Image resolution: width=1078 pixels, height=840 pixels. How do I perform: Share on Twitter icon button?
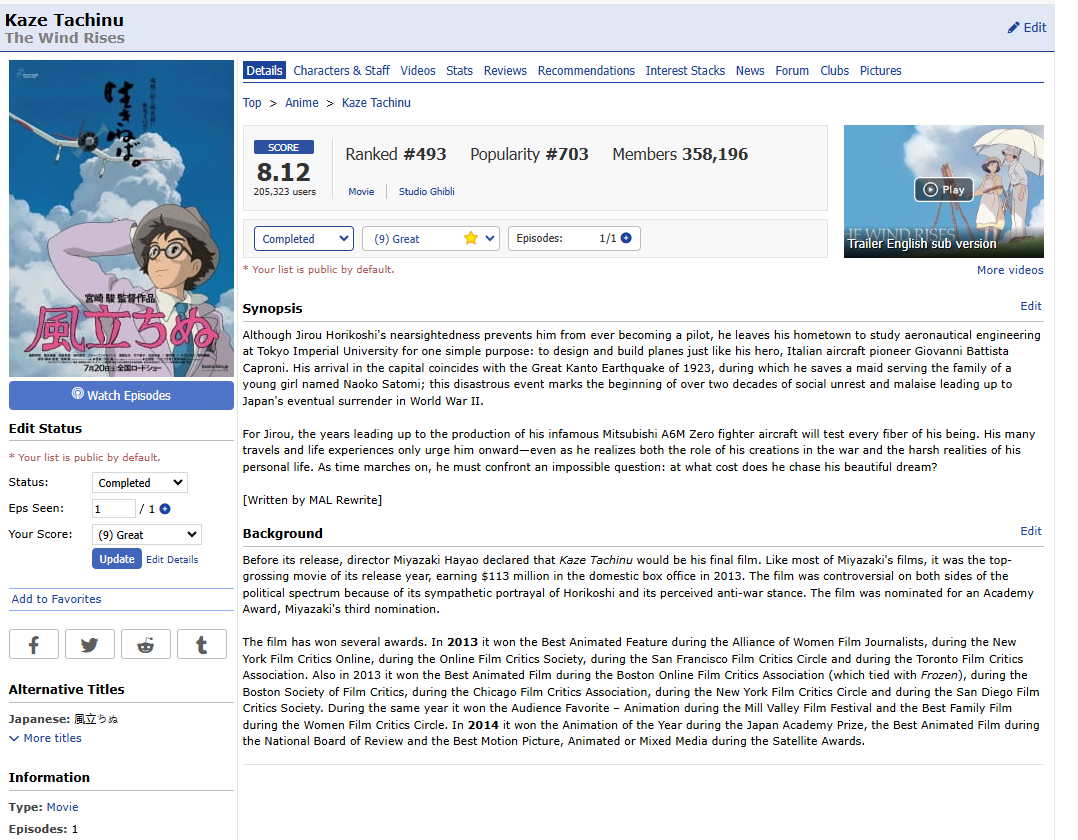click(89, 644)
